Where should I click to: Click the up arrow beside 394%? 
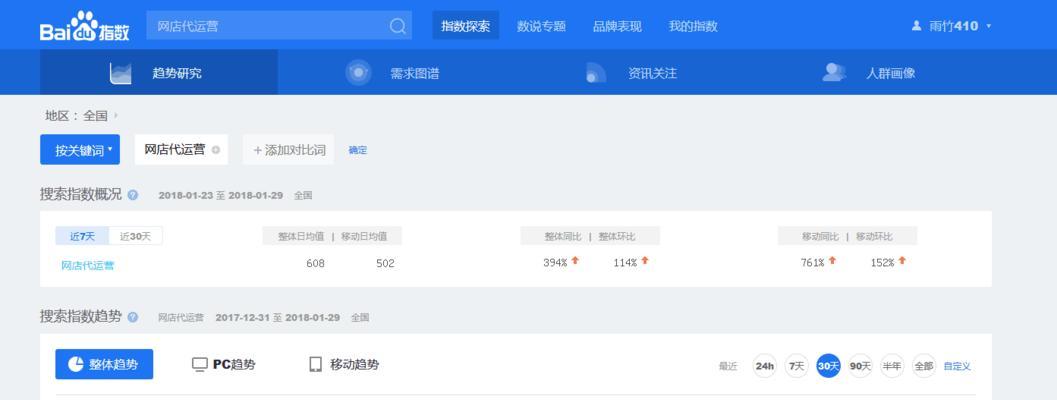pos(575,260)
